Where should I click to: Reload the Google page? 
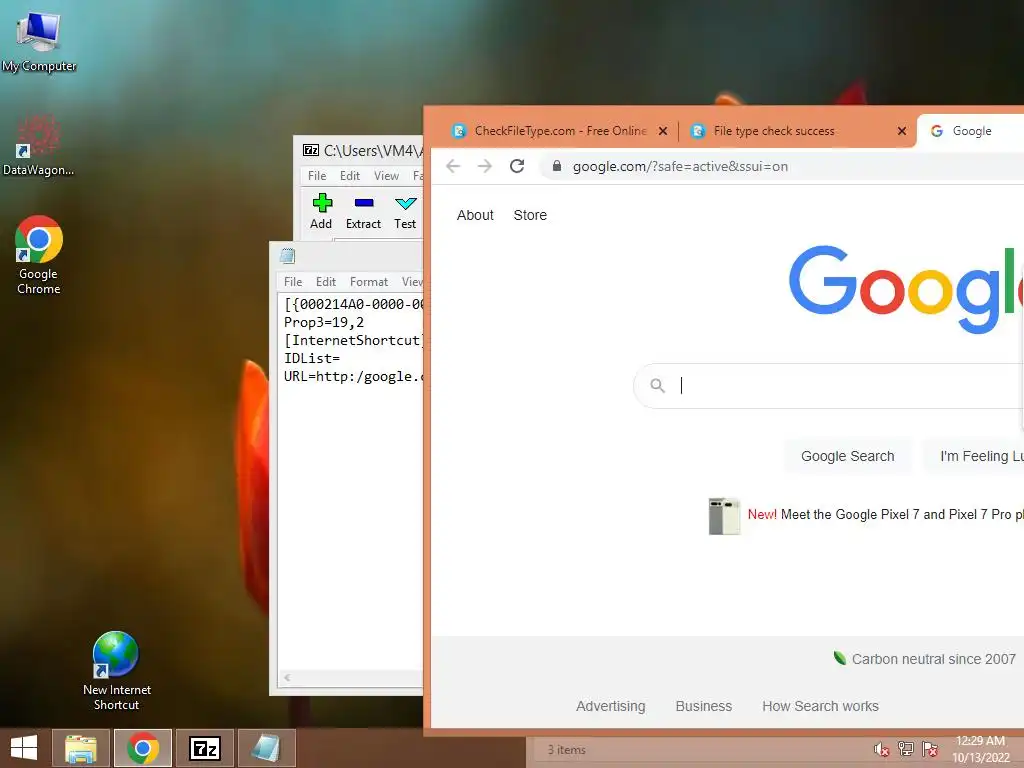point(517,167)
